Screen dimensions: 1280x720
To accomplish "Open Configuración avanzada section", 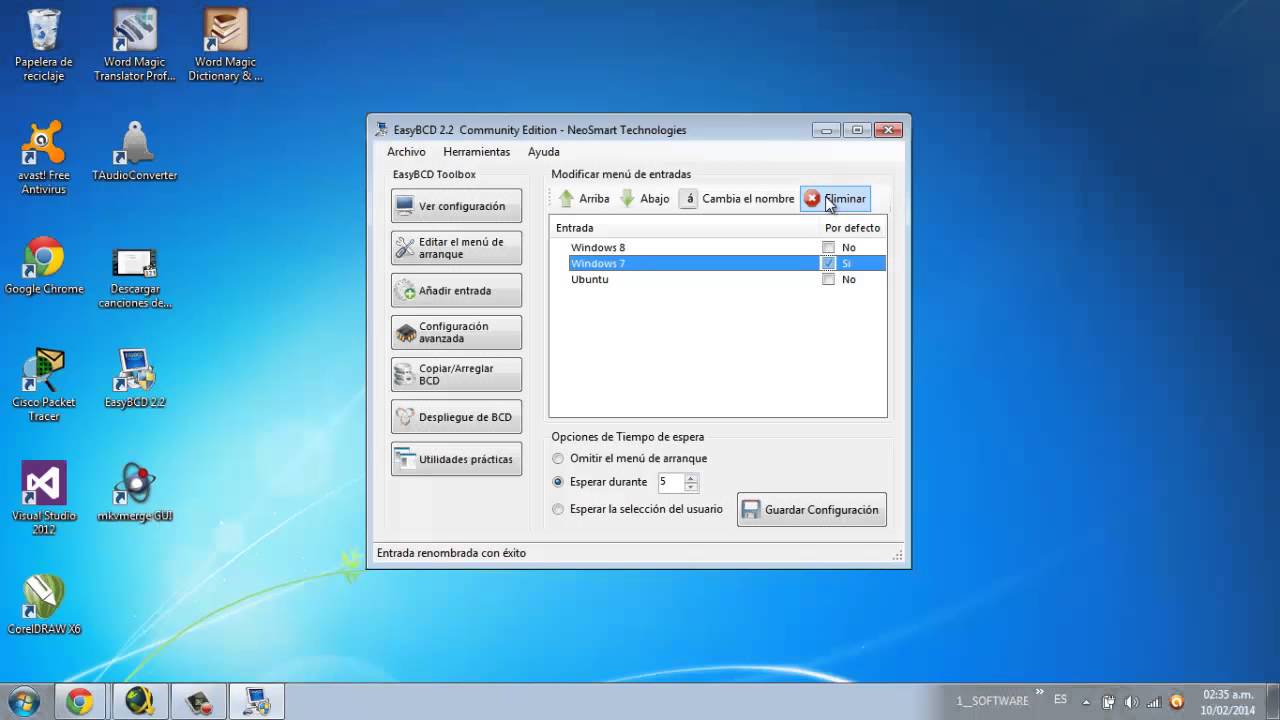I will (x=456, y=332).
